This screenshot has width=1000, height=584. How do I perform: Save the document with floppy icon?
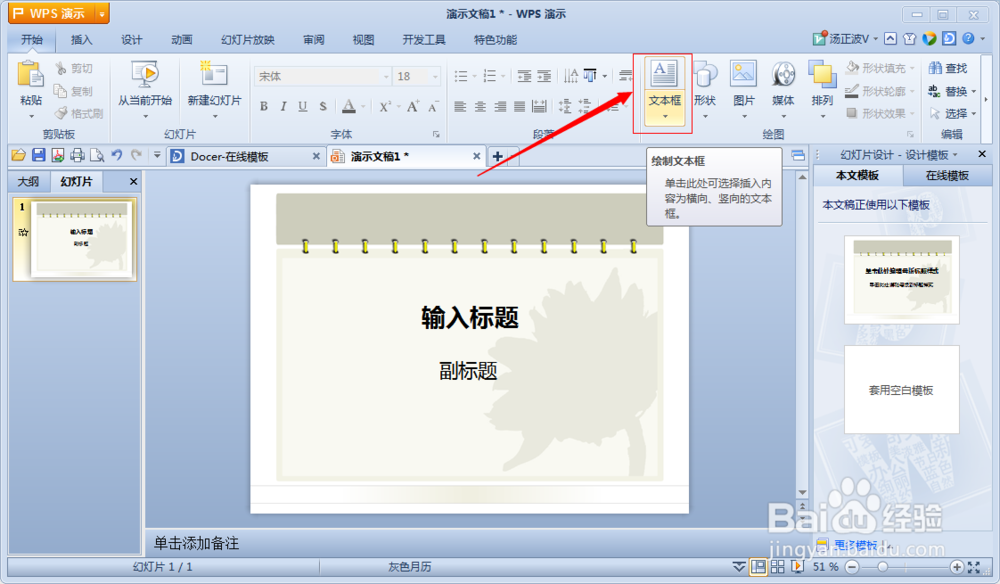coord(38,155)
